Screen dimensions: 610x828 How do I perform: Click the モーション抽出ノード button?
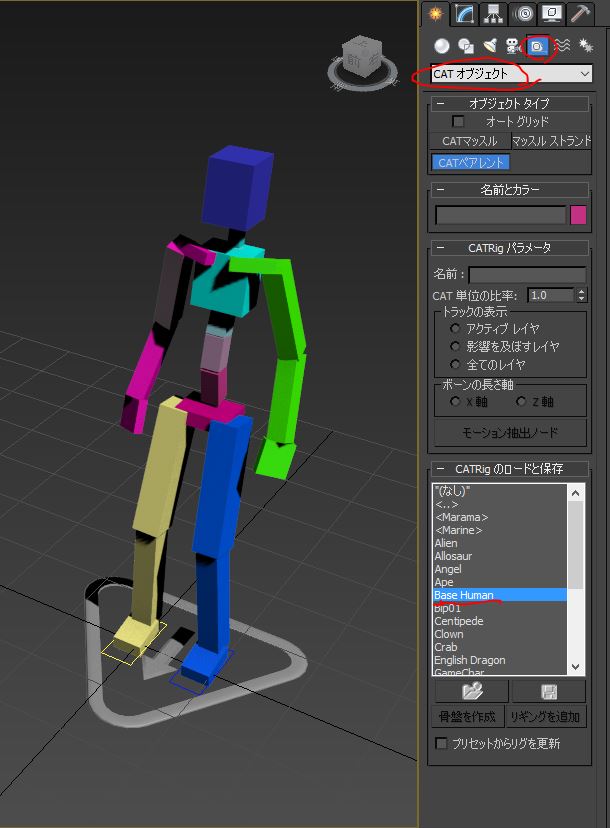pyautogui.click(x=510, y=433)
